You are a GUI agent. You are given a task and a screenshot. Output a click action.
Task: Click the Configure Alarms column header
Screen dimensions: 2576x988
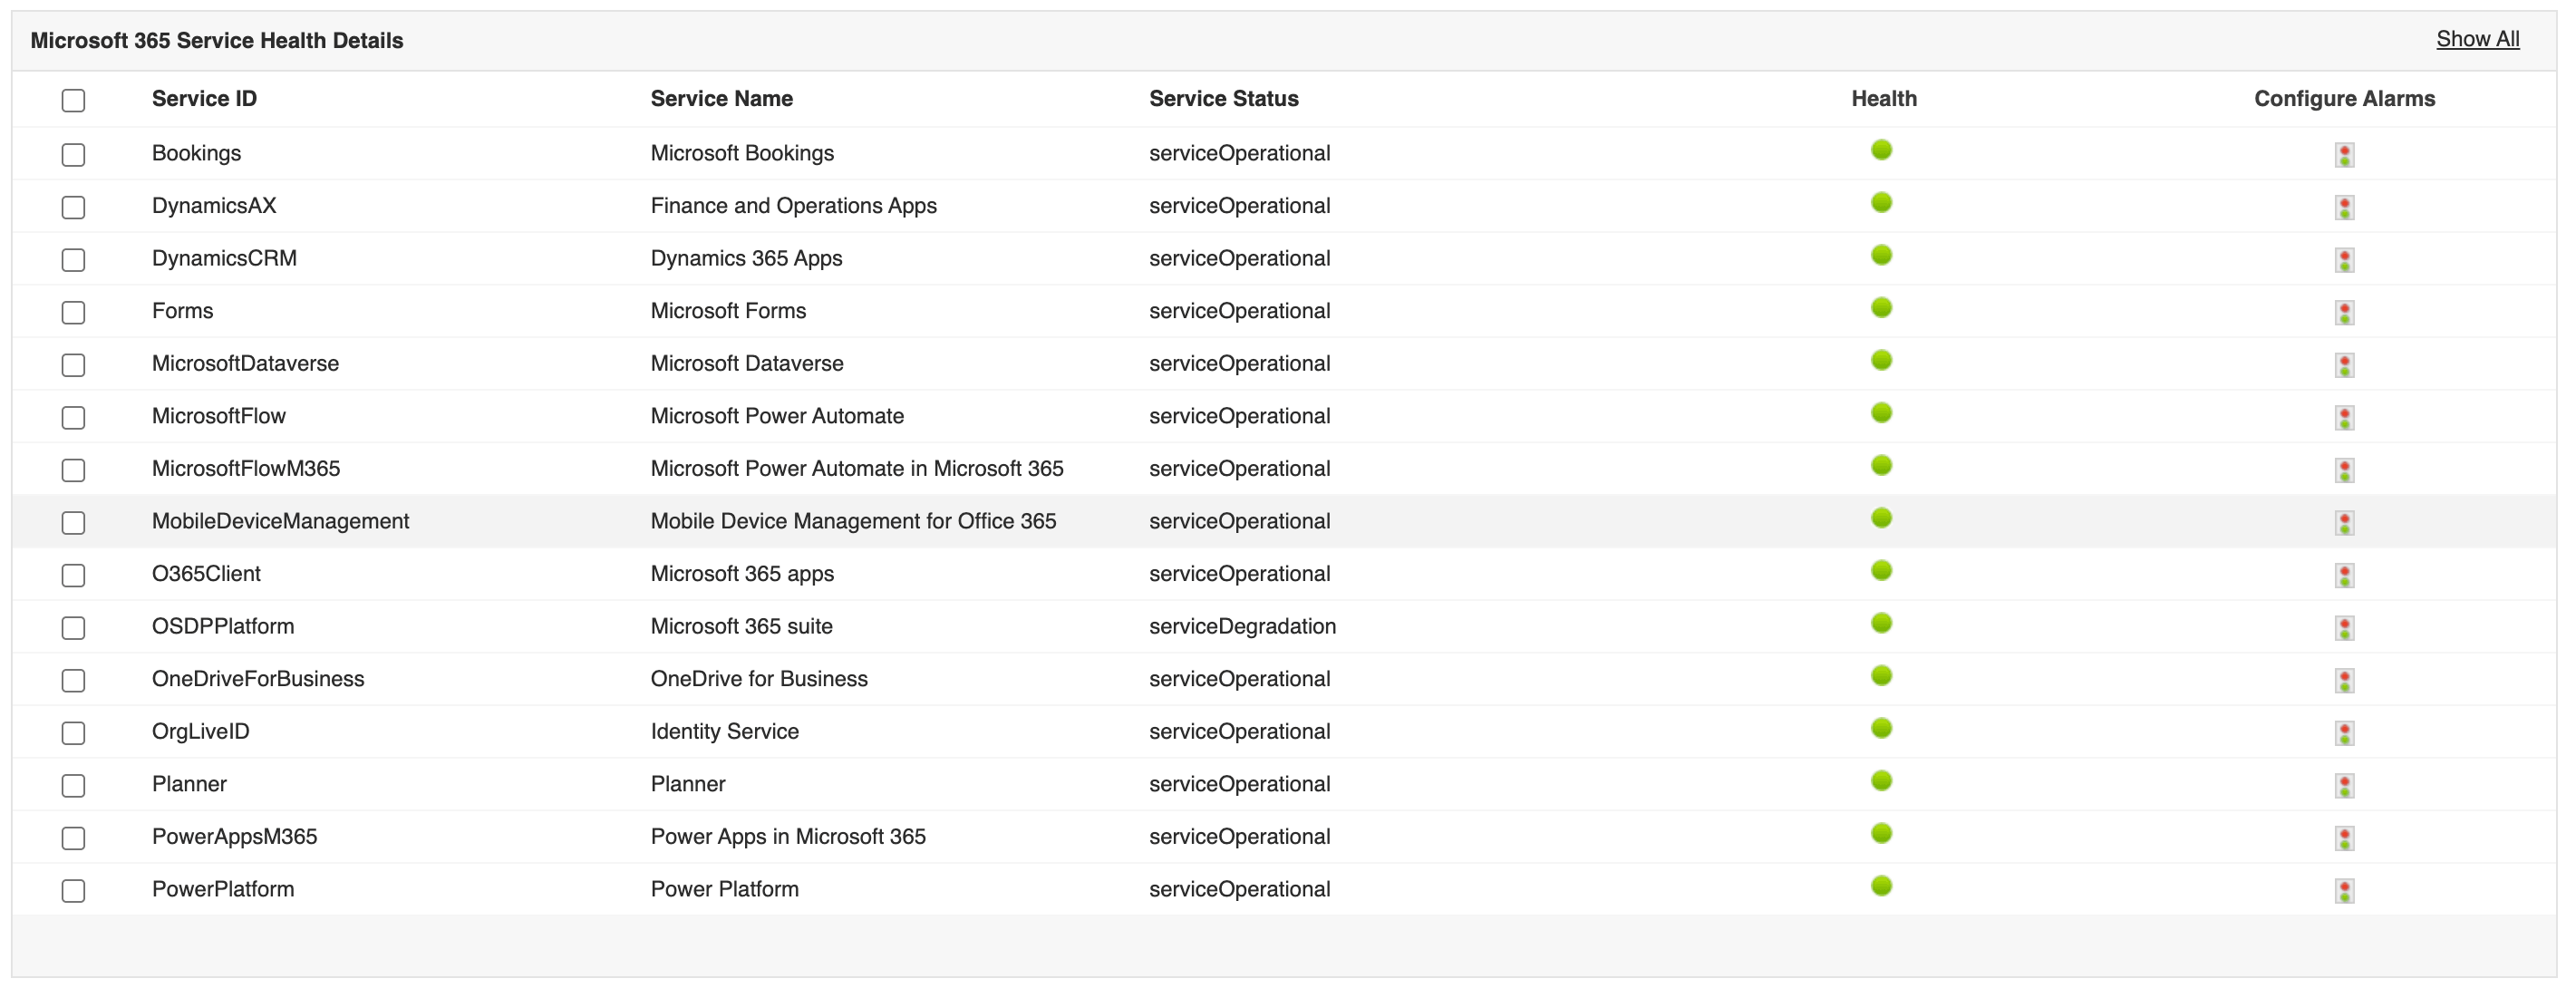[2344, 98]
